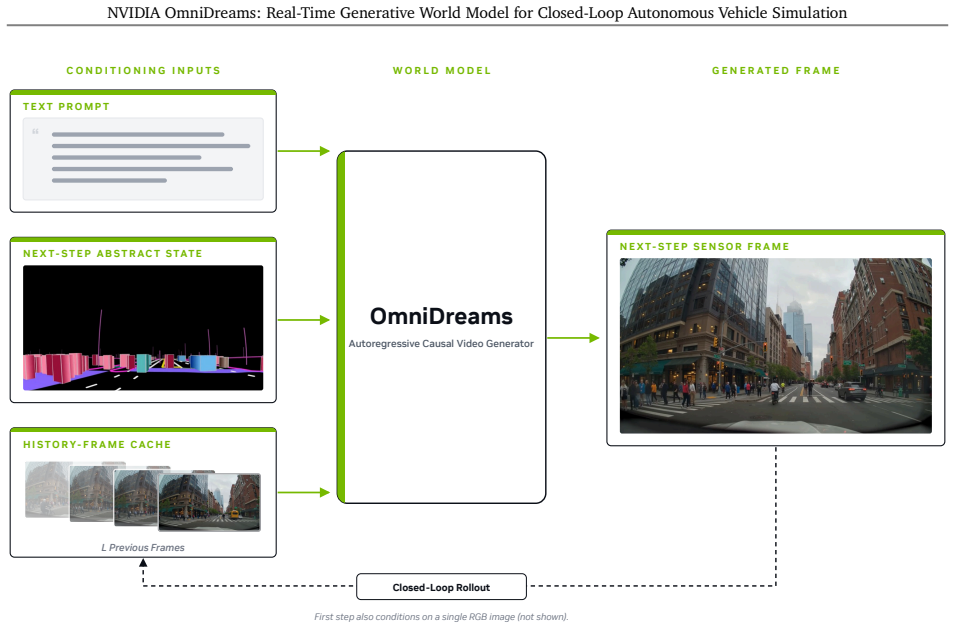Click the 'OmniDreams' model name
The height and width of the screenshot is (628, 955).
442,316
